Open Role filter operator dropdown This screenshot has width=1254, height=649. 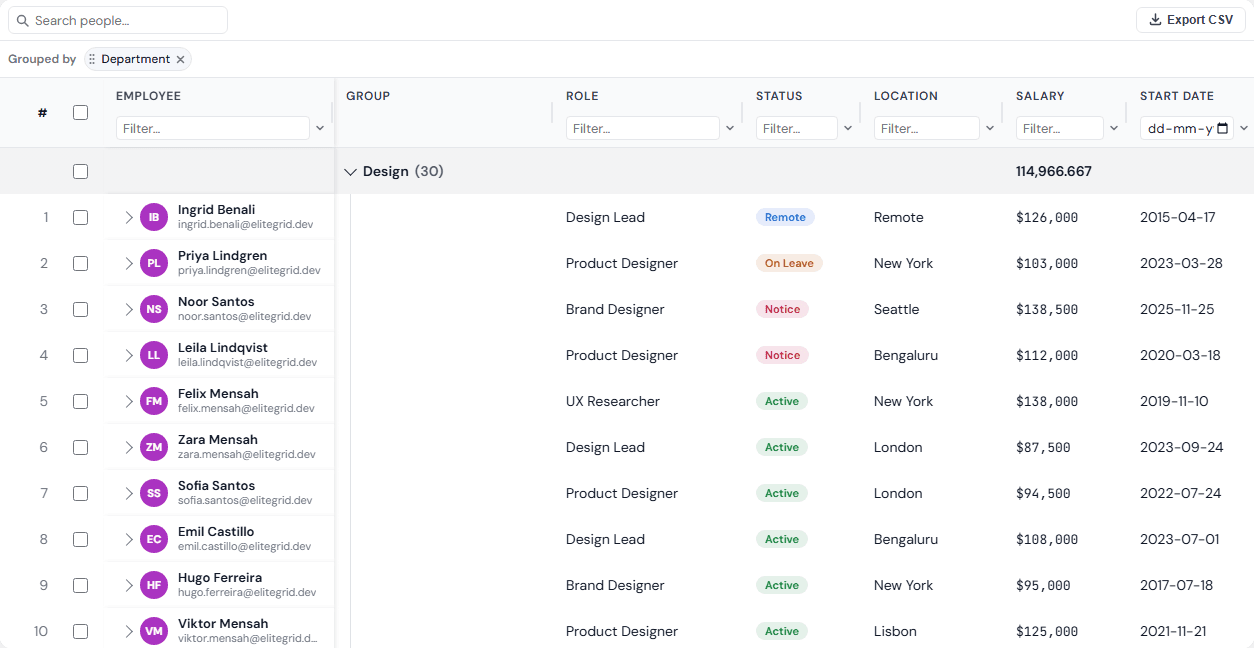[730, 128]
